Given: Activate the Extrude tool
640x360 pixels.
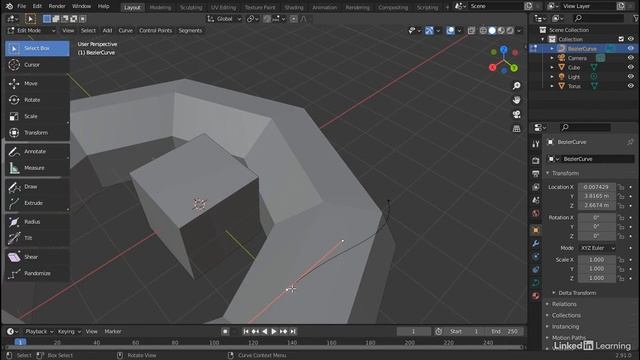Looking at the screenshot, I should [x=37, y=203].
